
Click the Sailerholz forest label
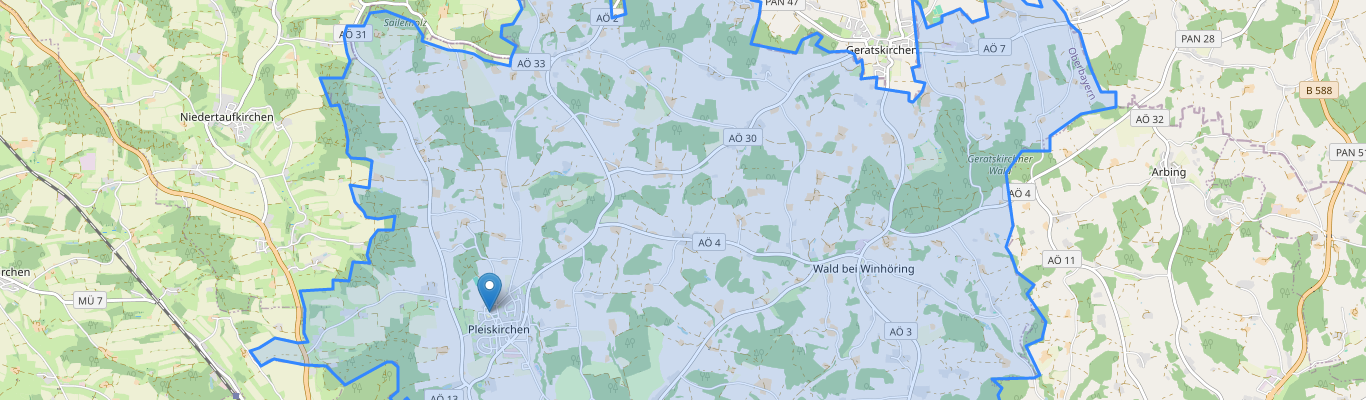[x=406, y=21]
